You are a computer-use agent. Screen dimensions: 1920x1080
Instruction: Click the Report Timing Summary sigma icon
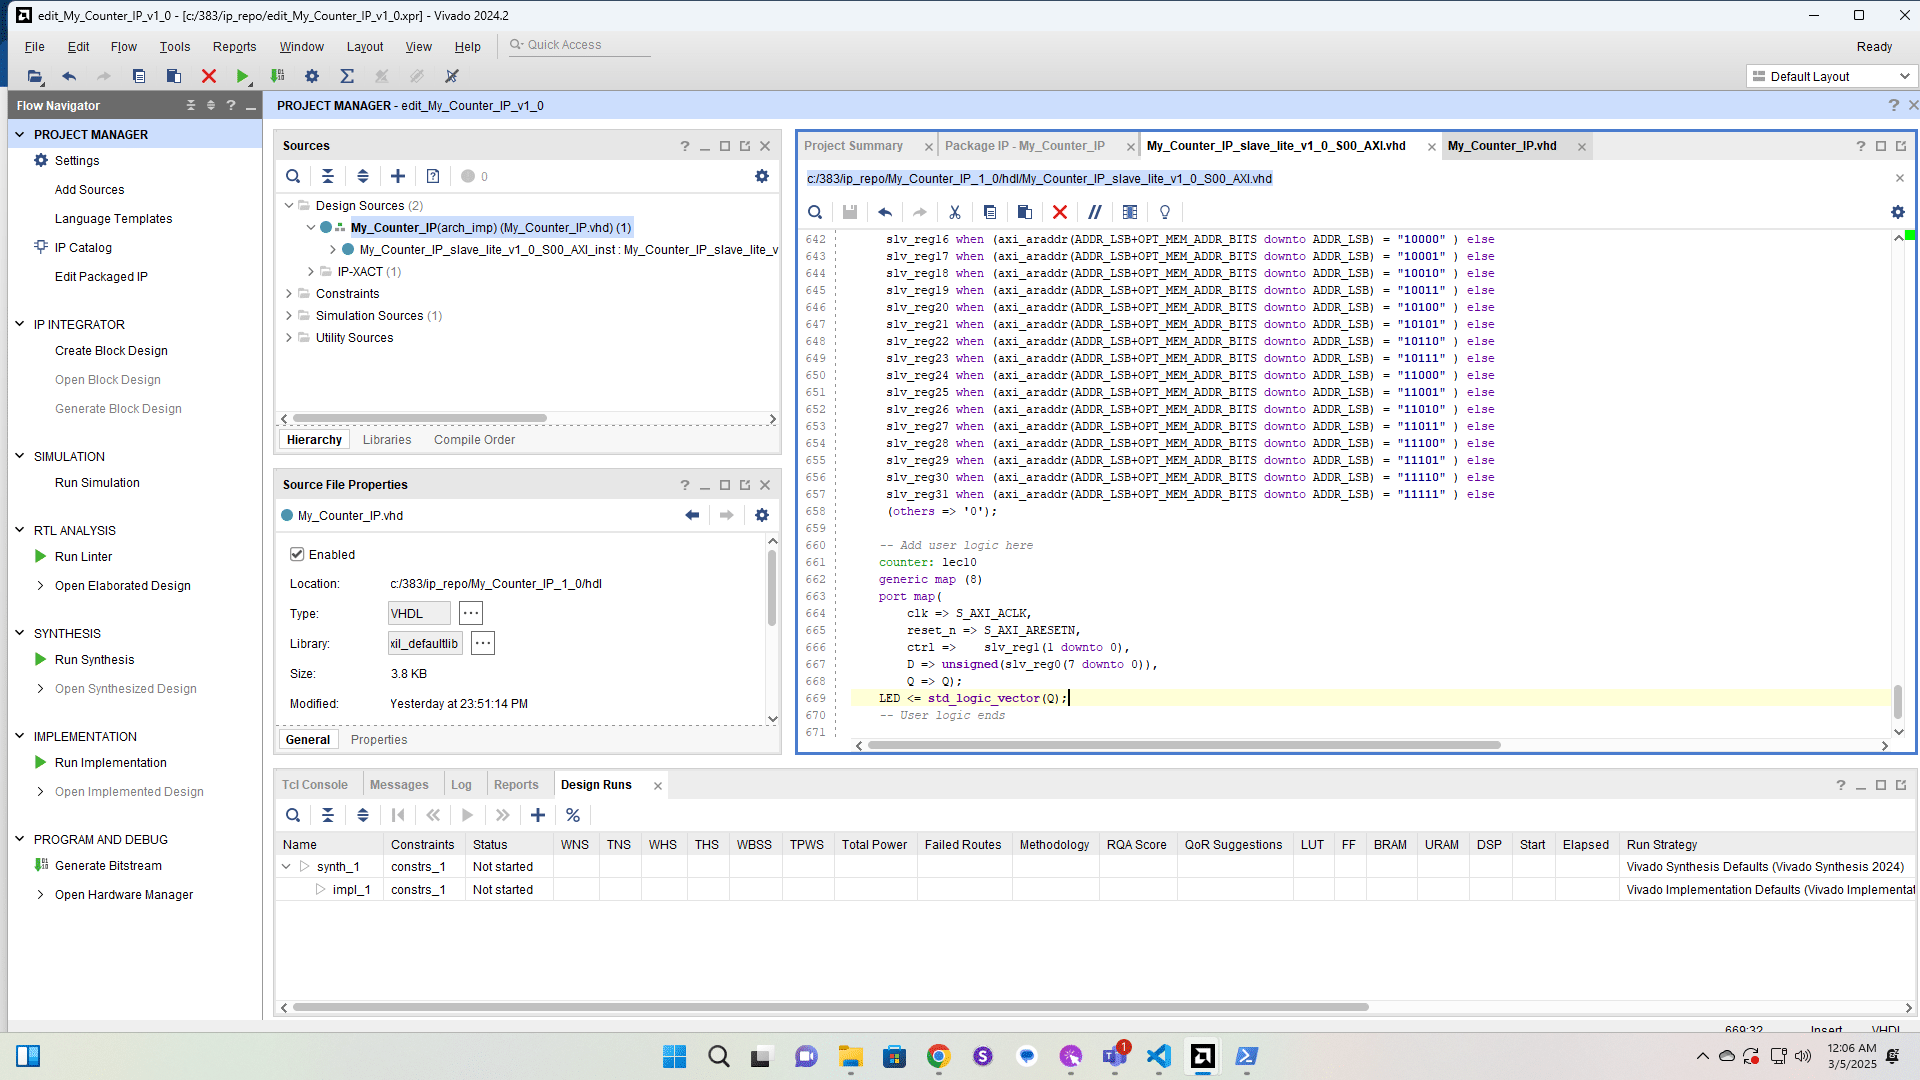pyautogui.click(x=347, y=76)
